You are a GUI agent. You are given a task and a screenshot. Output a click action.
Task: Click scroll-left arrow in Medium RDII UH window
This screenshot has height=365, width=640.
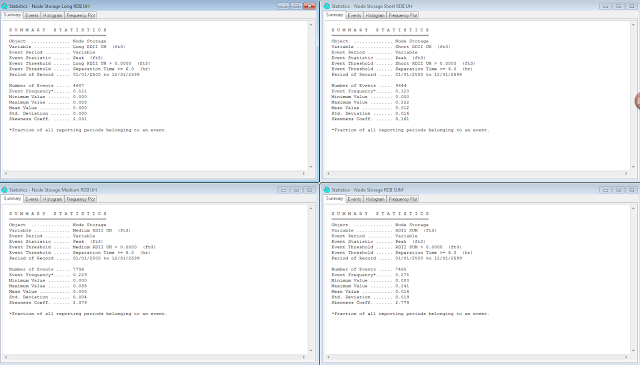[6, 357]
